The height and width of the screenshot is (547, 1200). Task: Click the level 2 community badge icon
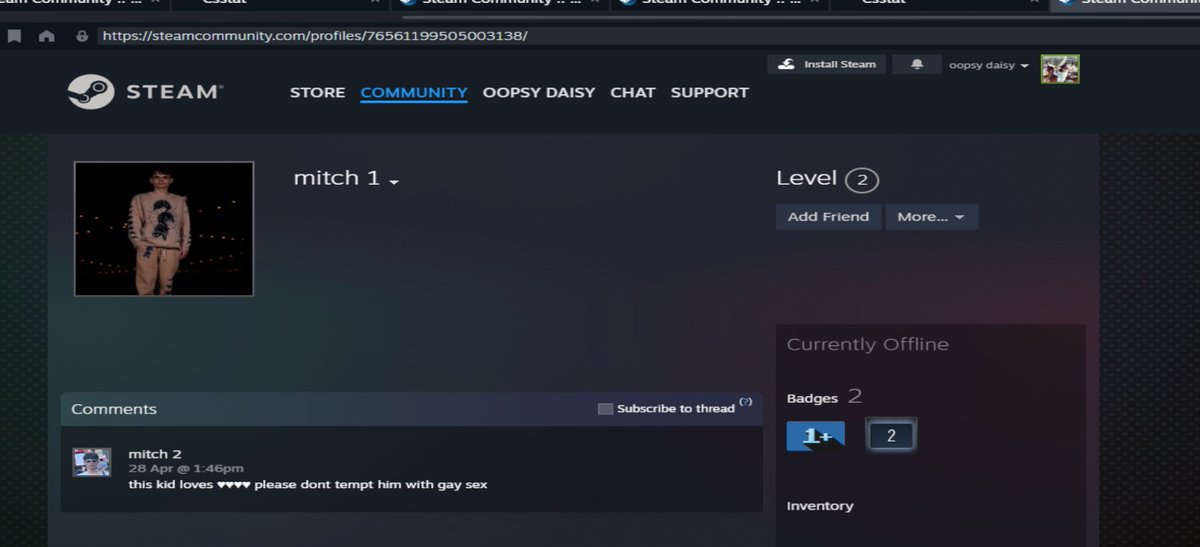891,436
